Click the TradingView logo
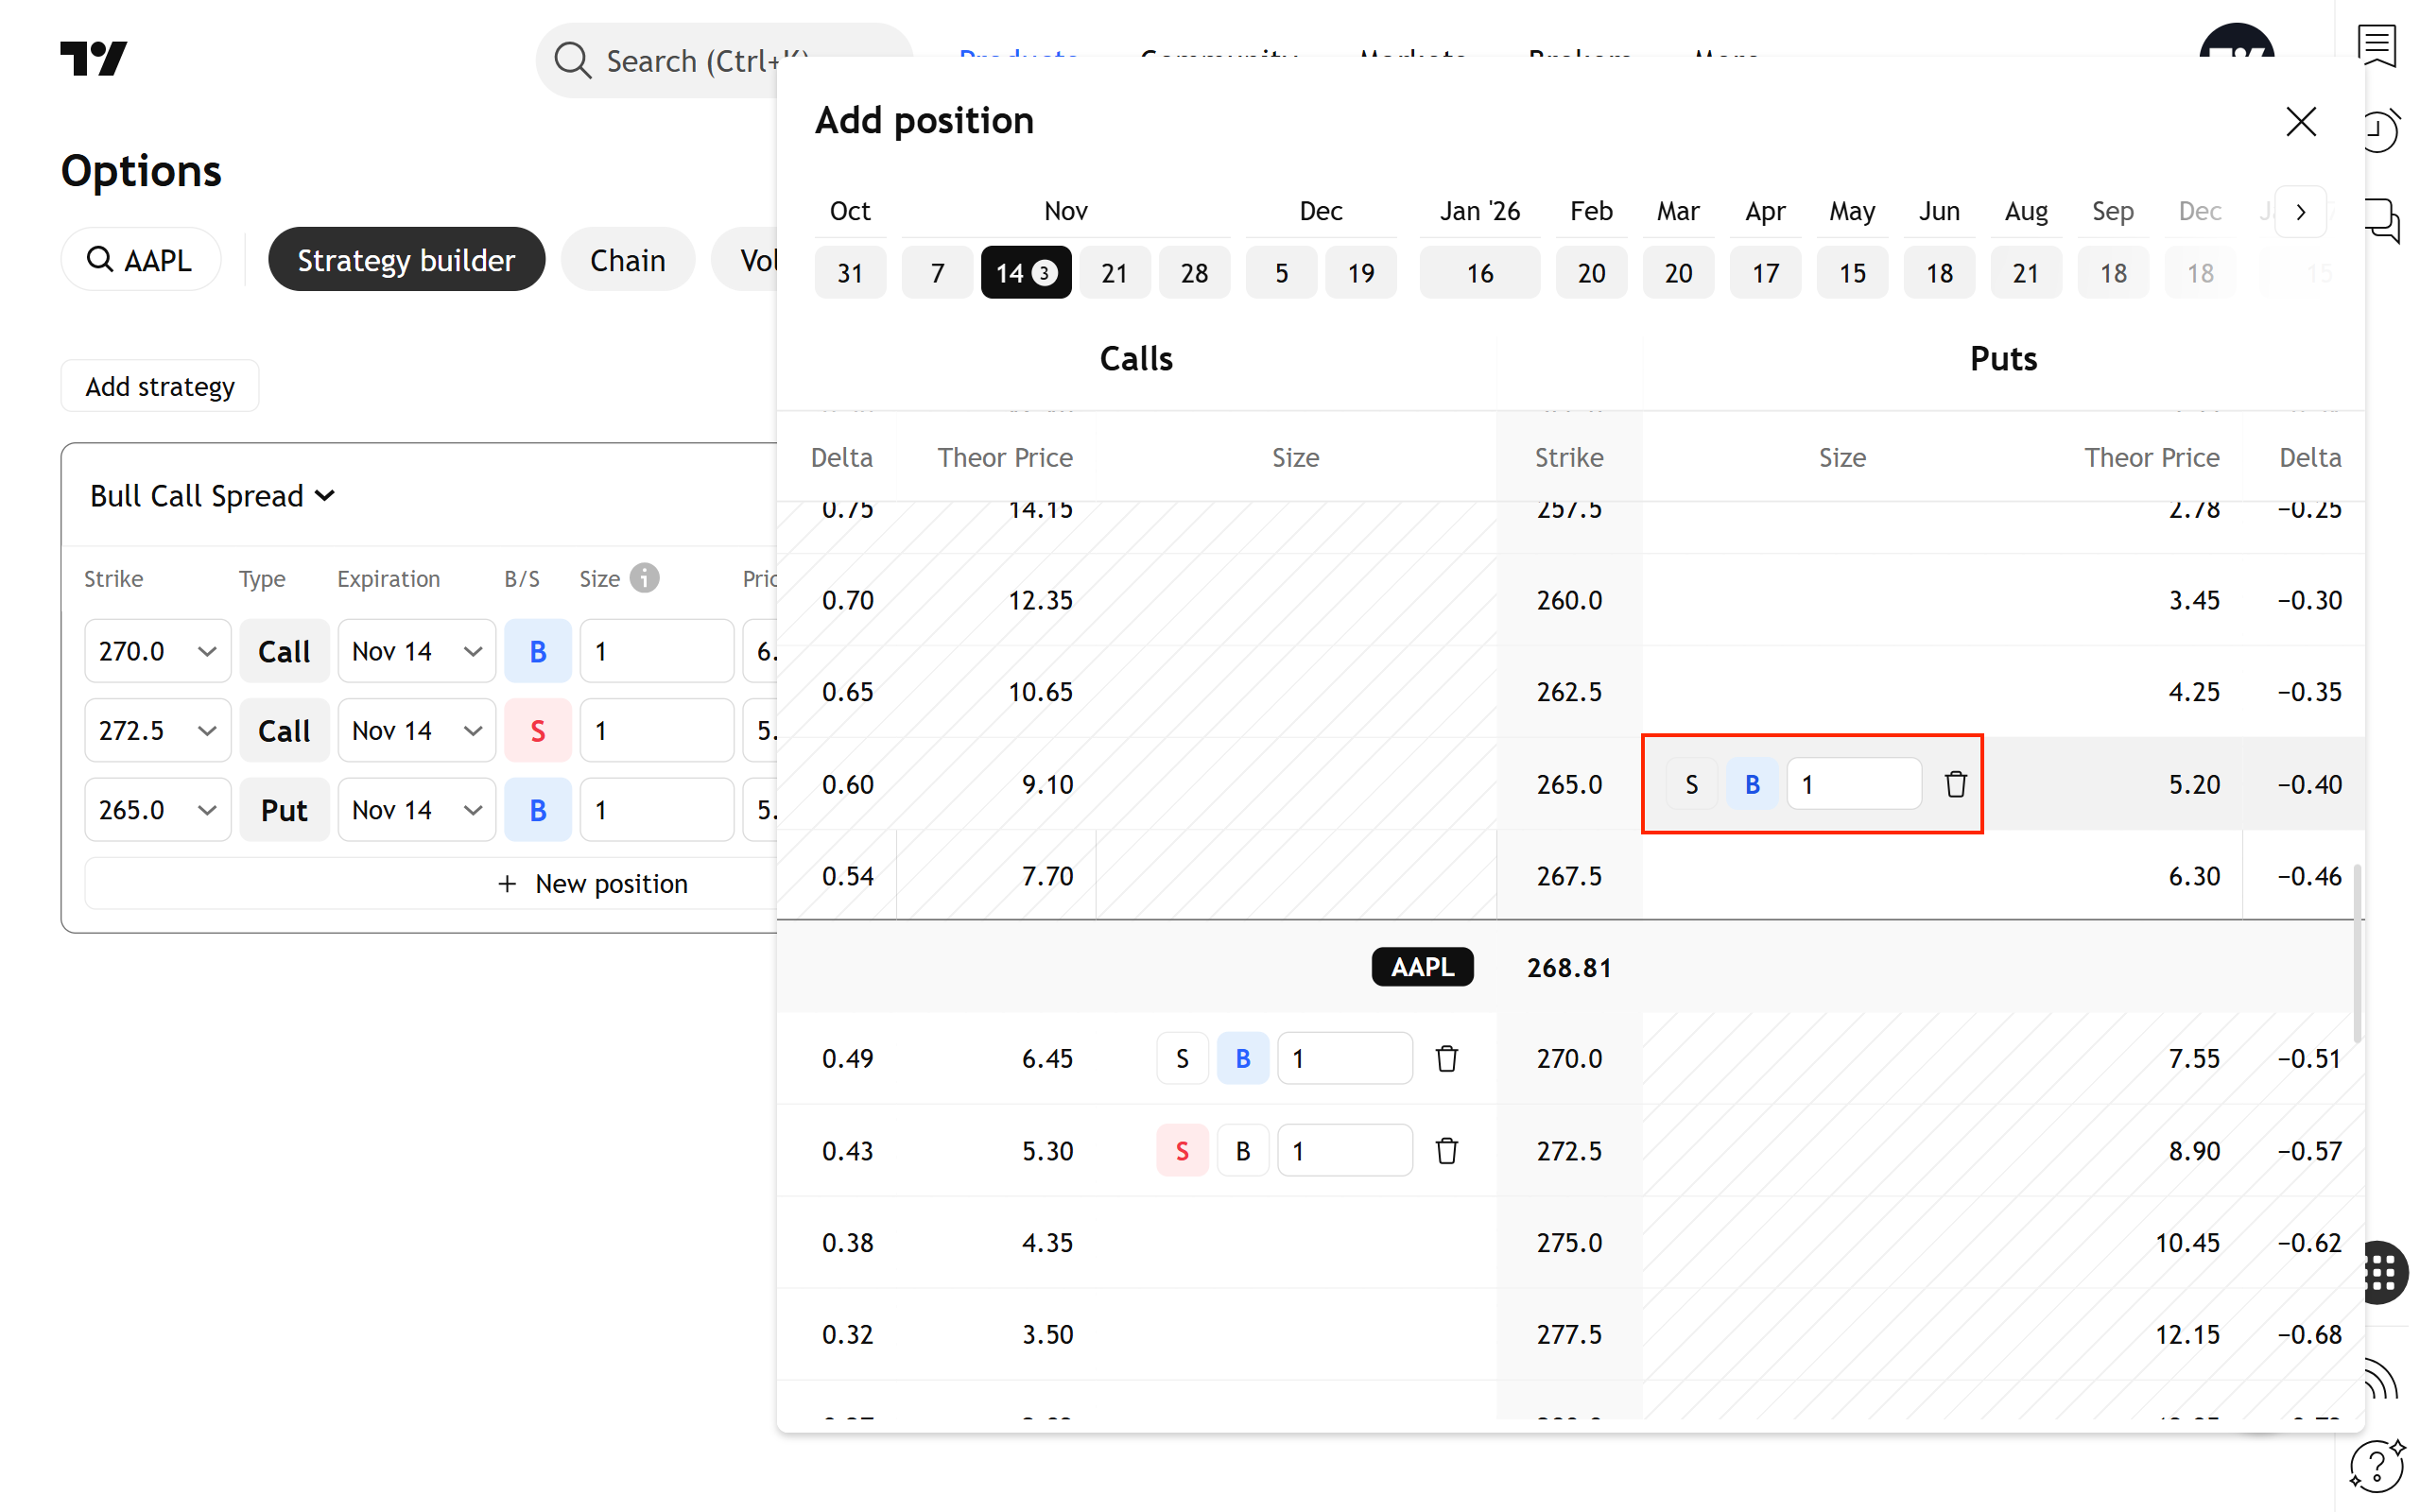The image size is (2420, 1512). click(94, 59)
